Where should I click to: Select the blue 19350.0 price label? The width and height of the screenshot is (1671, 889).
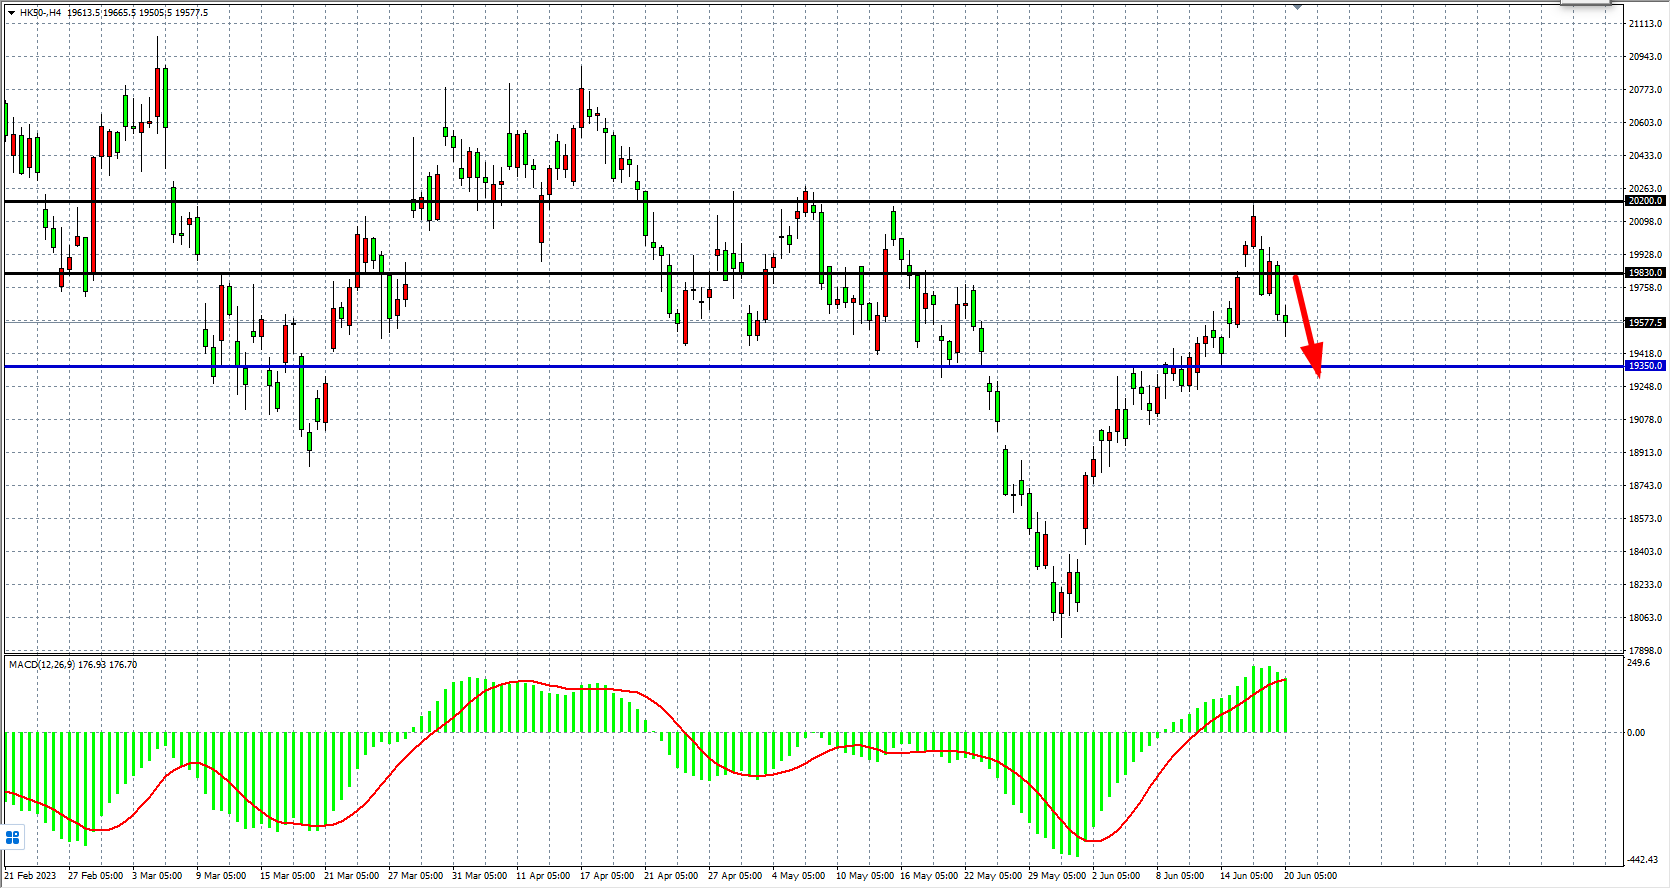tap(1645, 366)
